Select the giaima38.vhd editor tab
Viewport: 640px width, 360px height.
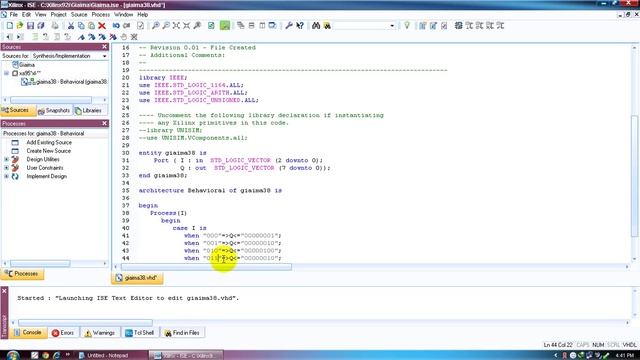coord(137,278)
